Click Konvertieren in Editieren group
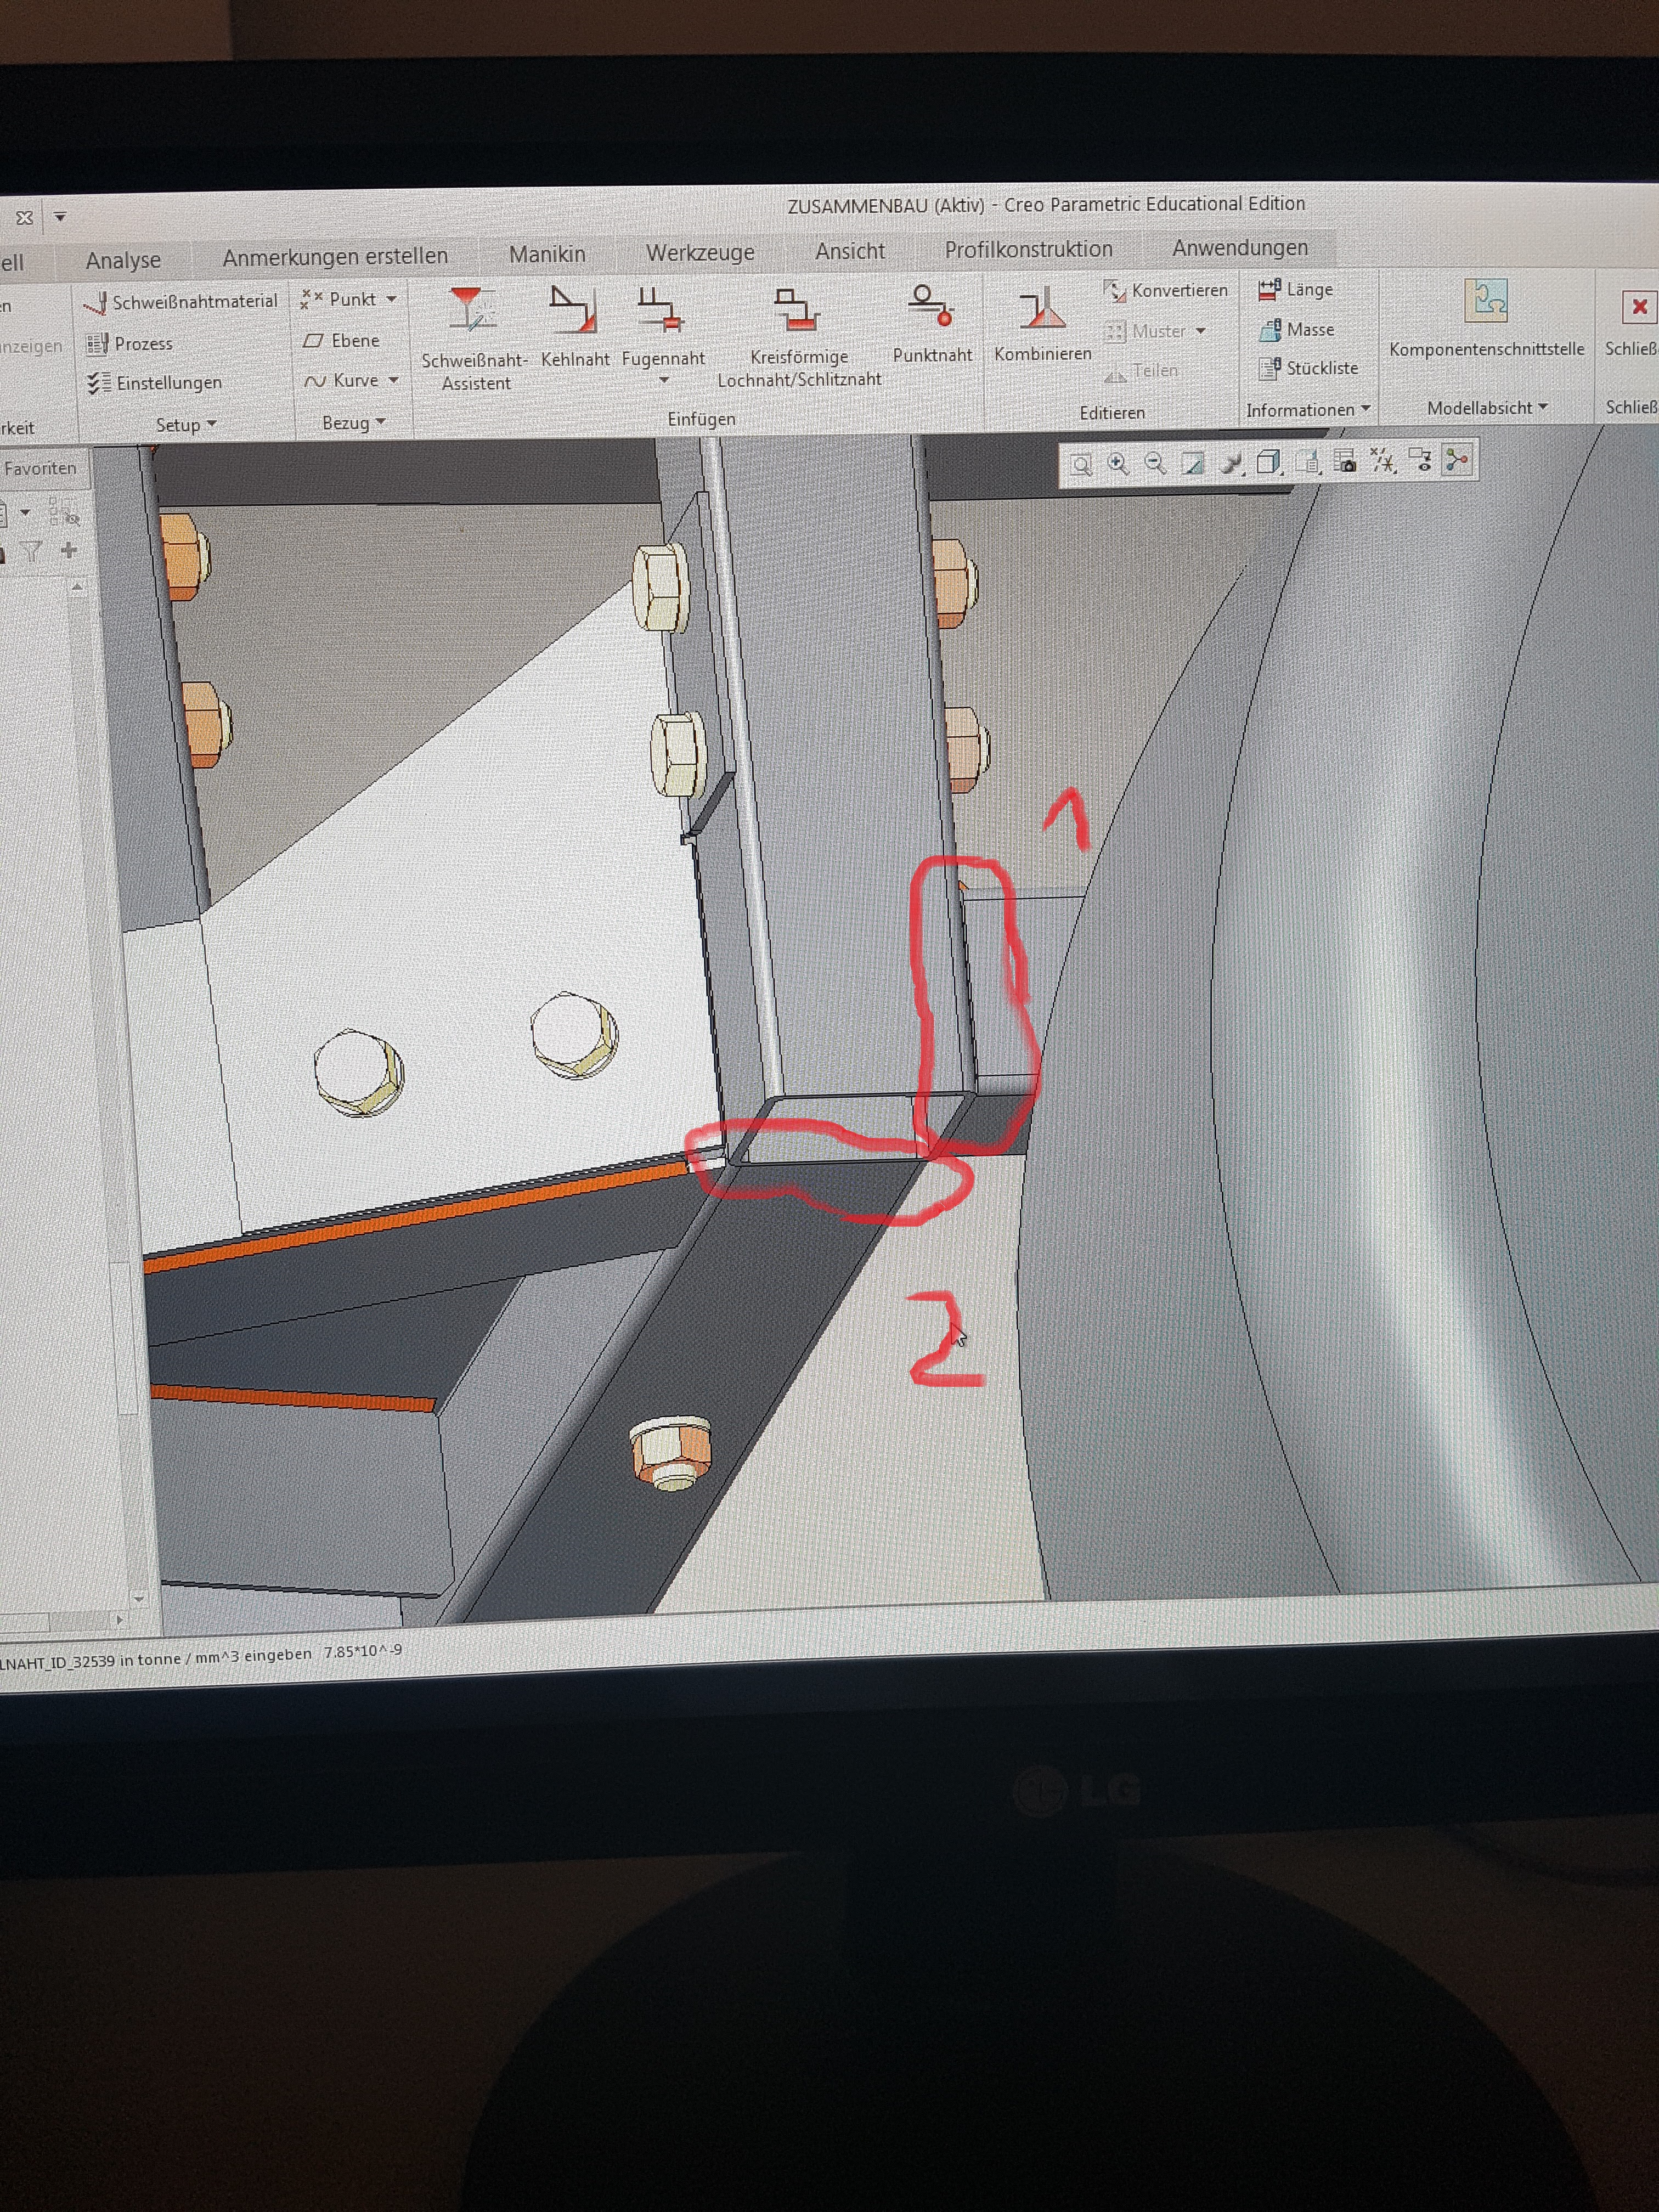1659x2212 pixels. 1166,291
